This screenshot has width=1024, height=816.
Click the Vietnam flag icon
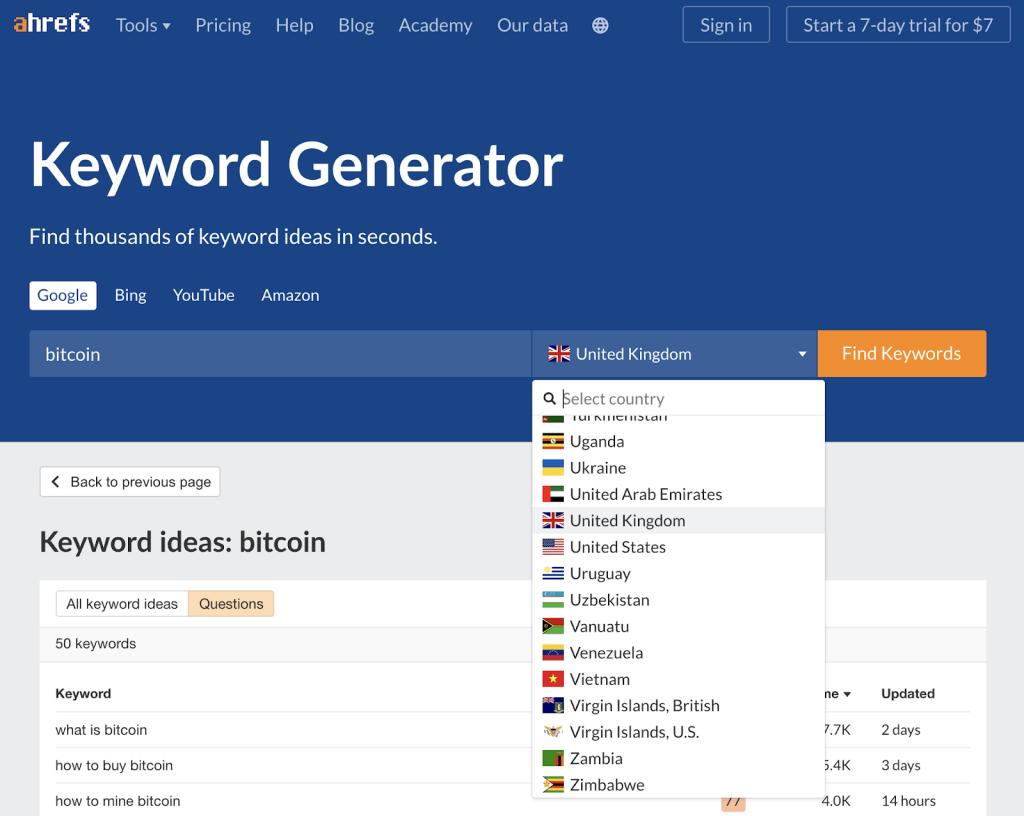click(553, 678)
